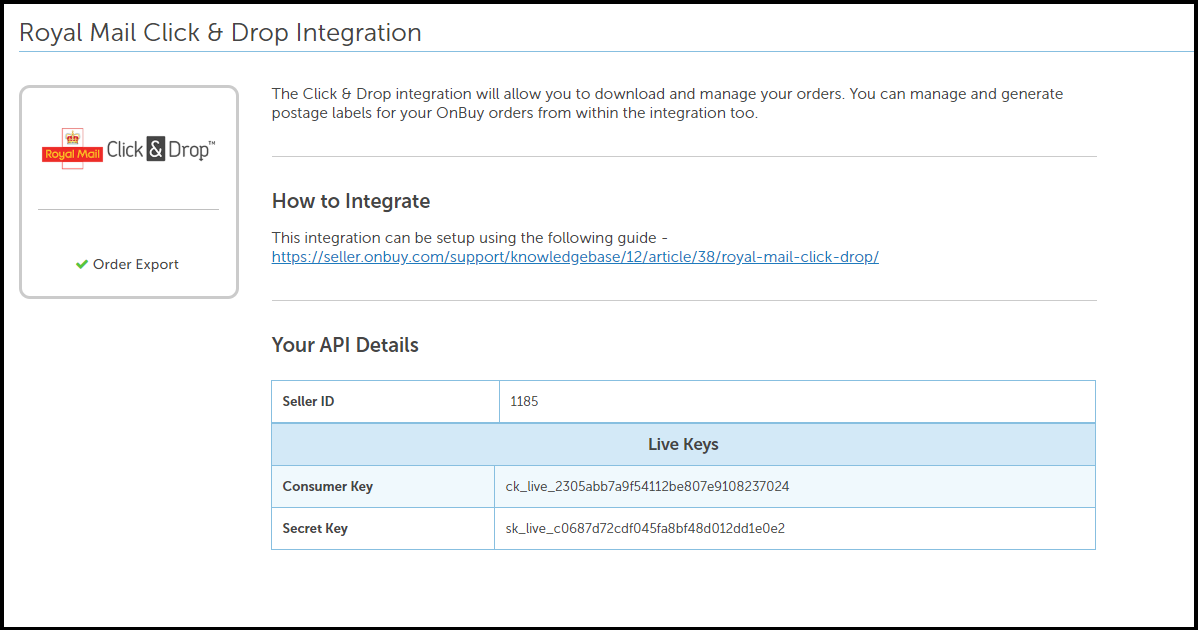Click the Consumer Key label cell
1198x630 pixels.
click(x=328, y=487)
